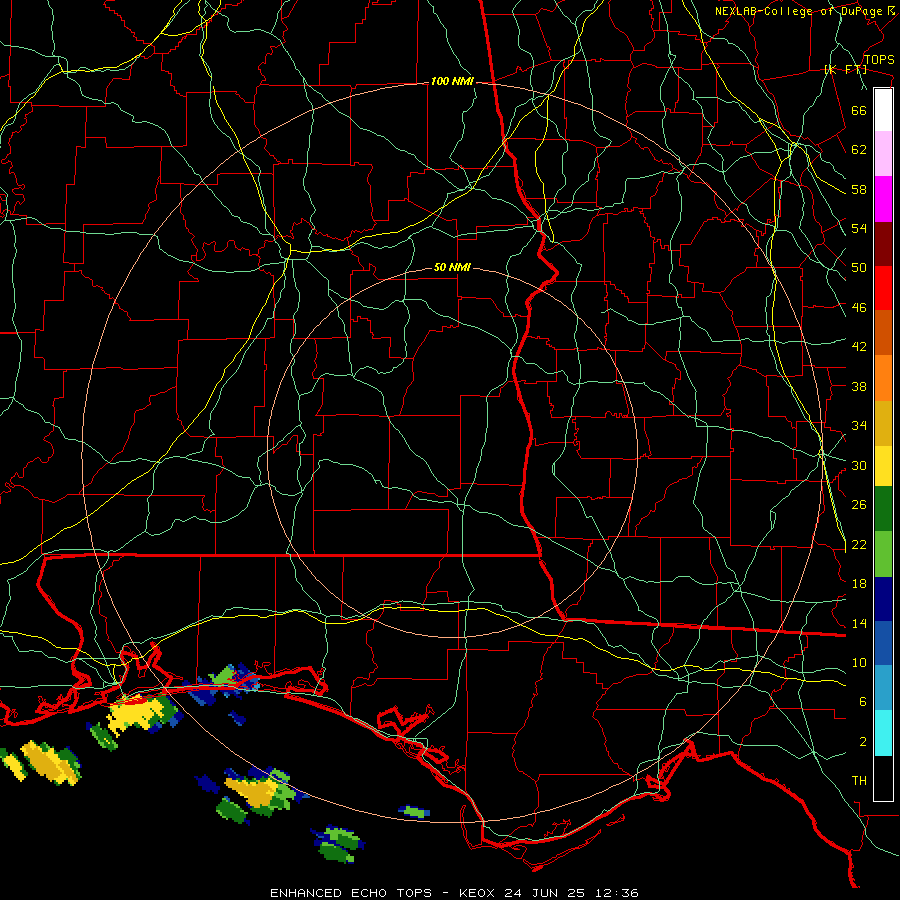Click the navy blue legend swatch
The image size is (900, 900).
[883, 599]
